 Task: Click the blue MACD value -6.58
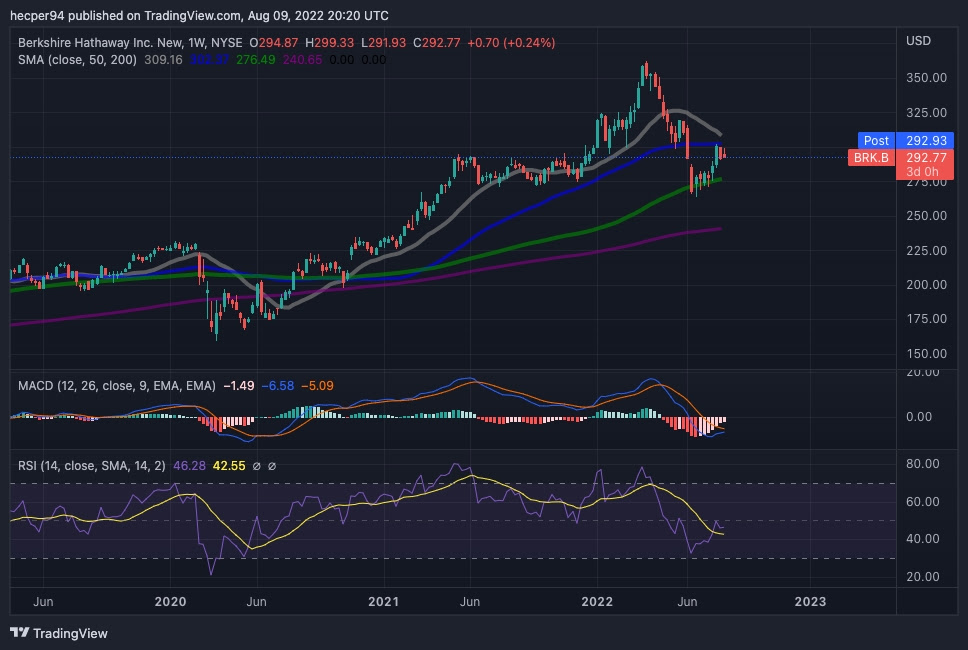(278, 386)
